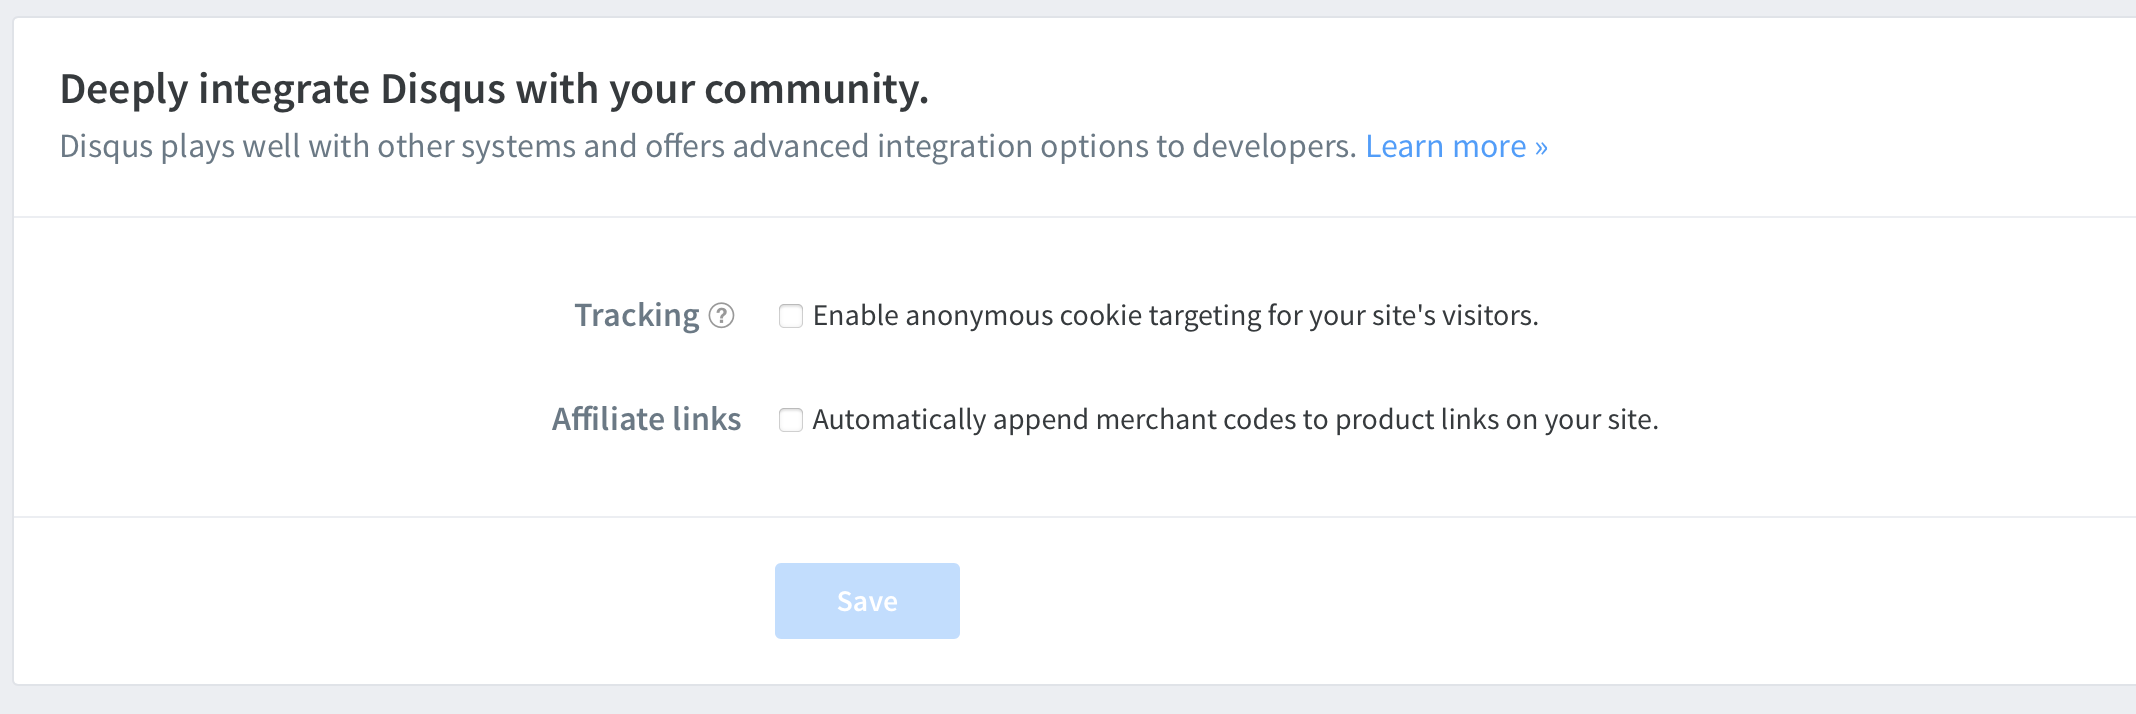This screenshot has height=714, width=2136.
Task: Click the "Enable anonymous cookie targeting" label text
Action: (1175, 316)
